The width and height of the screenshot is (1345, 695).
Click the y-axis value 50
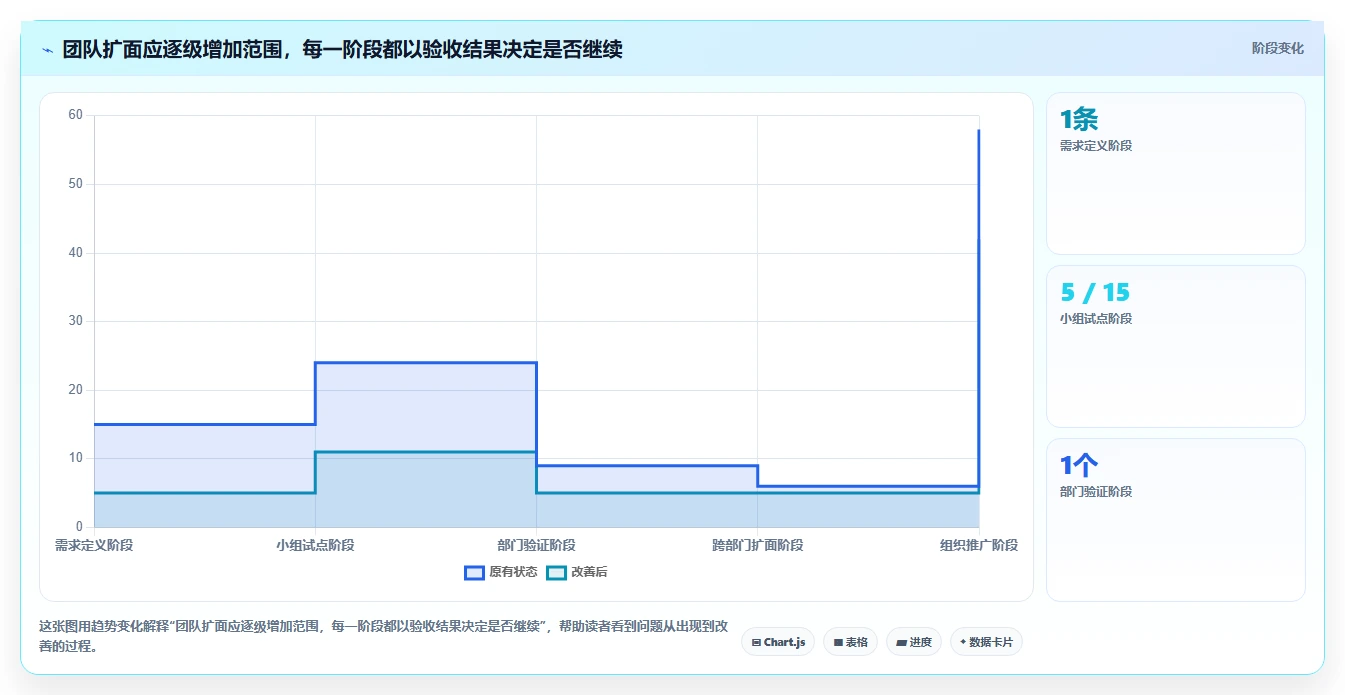pyautogui.click(x=75, y=184)
